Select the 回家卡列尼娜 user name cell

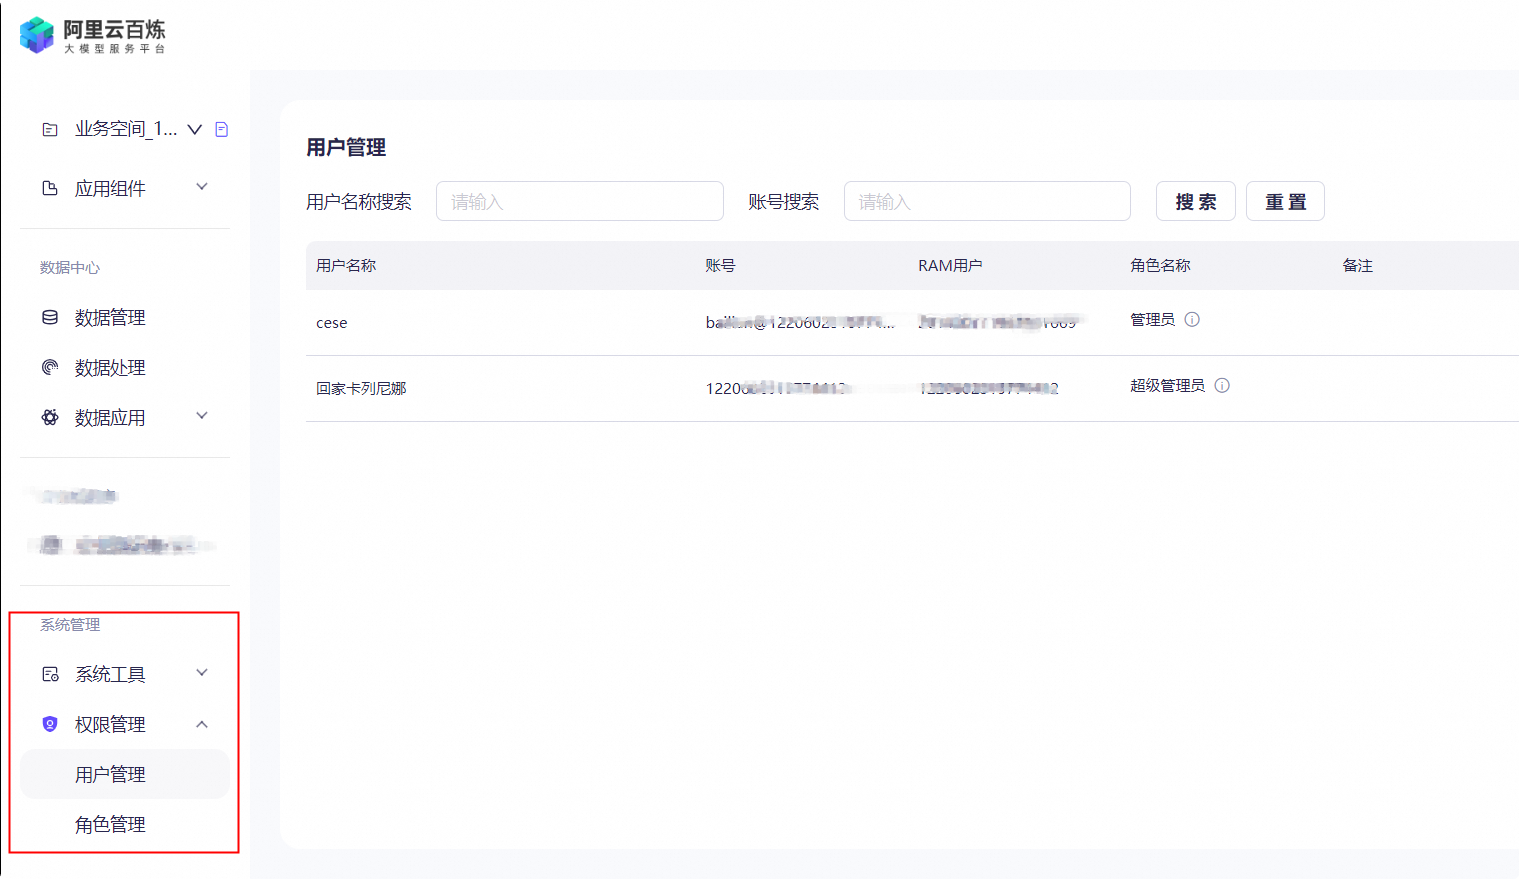361,388
